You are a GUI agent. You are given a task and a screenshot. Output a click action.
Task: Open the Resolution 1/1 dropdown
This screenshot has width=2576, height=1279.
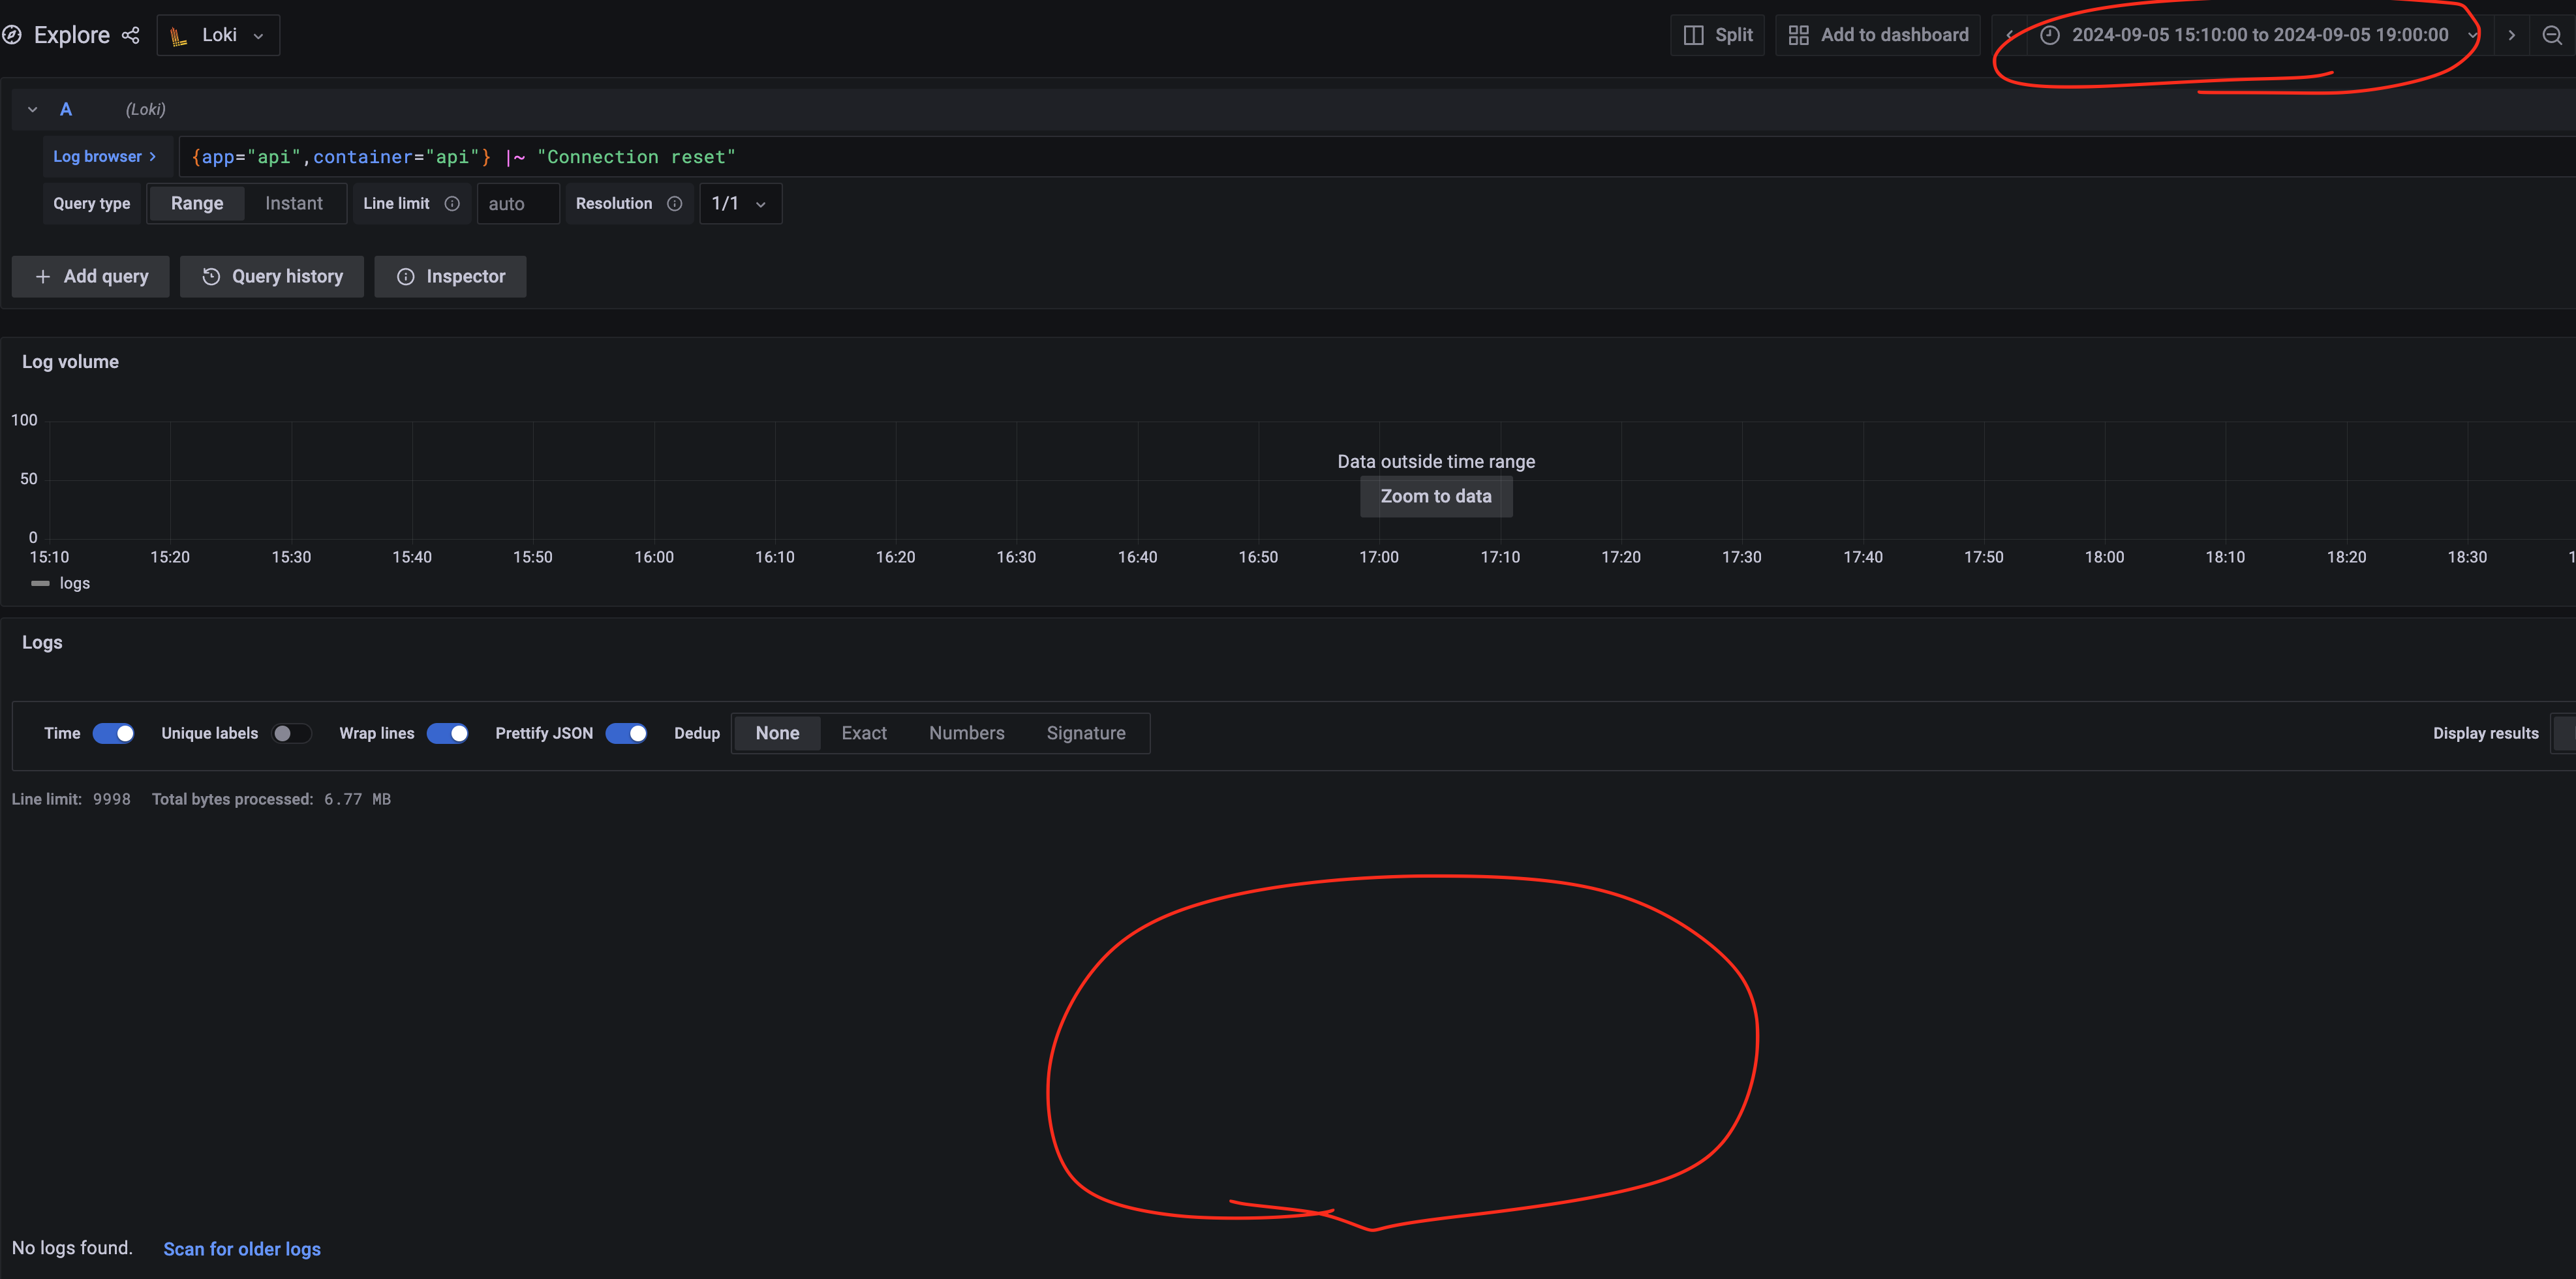tap(740, 203)
